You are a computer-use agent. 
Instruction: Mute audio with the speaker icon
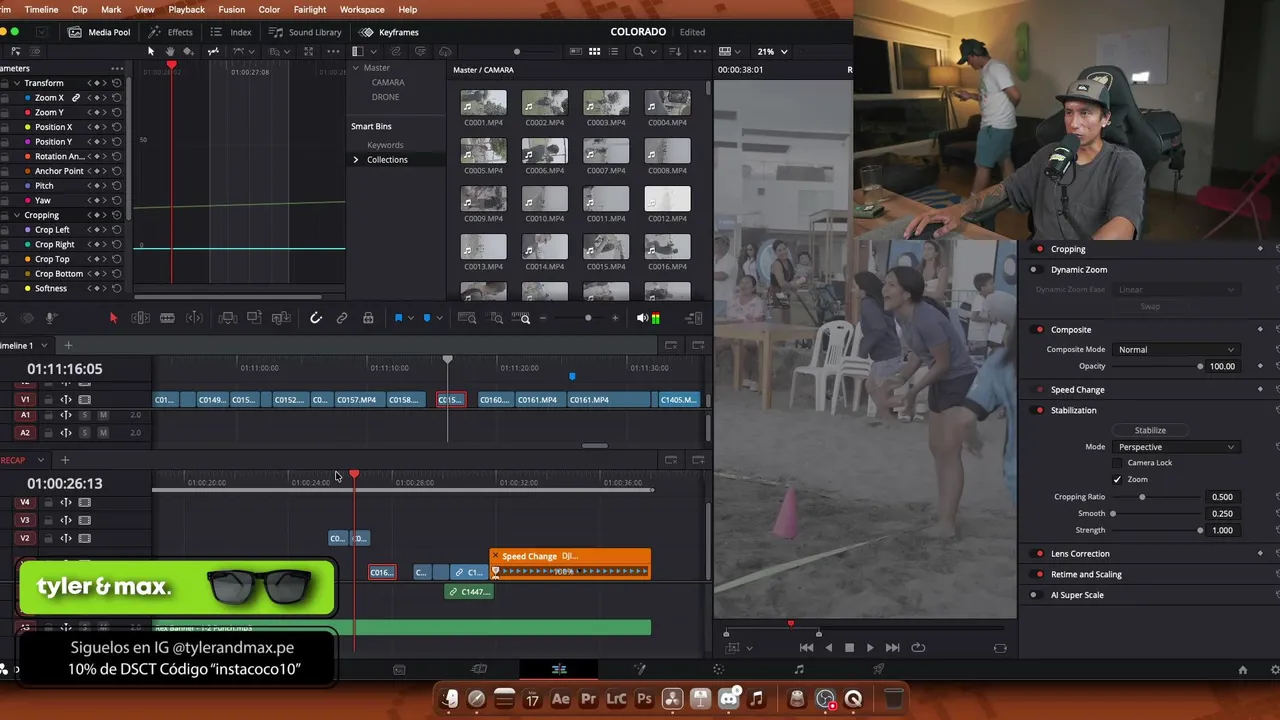click(x=642, y=318)
